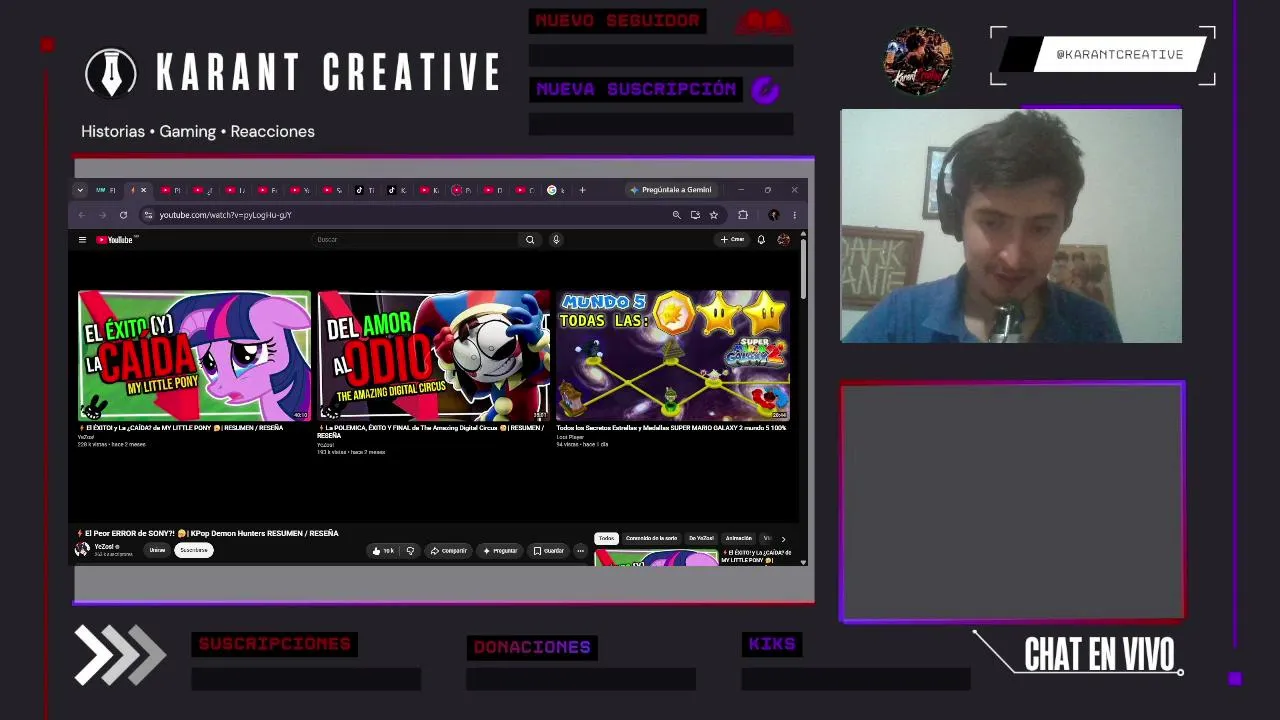
Task: Open a new browser tab
Action: [x=582, y=190]
